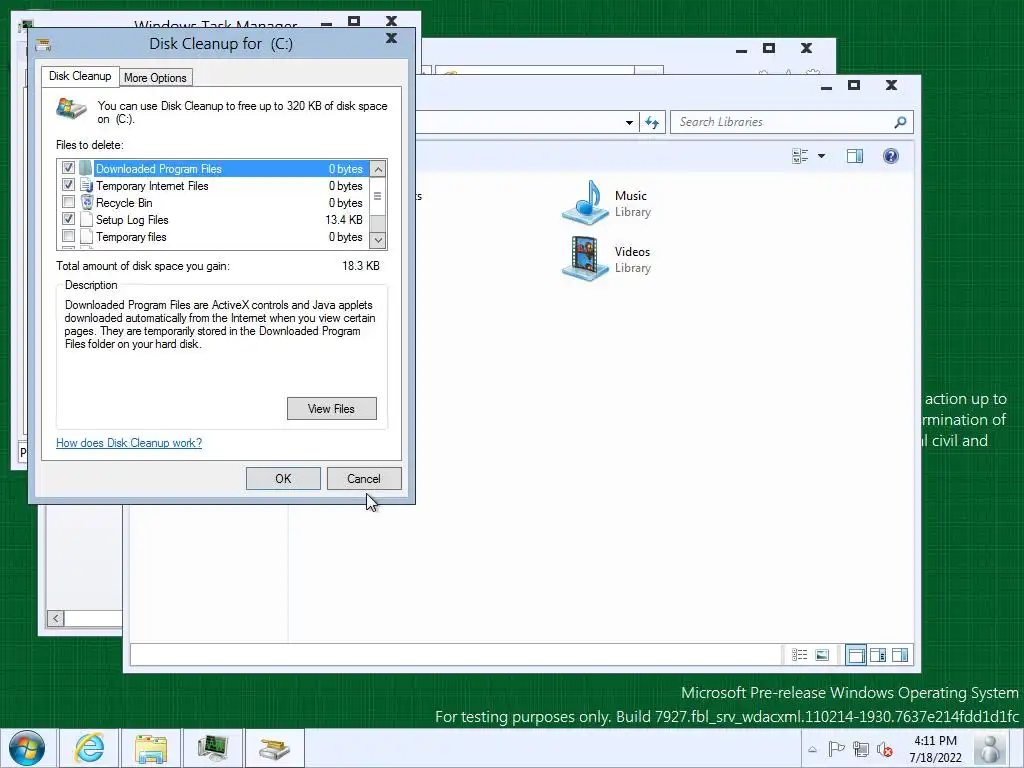Open the network status tray icon
Screen dimensions: 1024x768
(861, 749)
